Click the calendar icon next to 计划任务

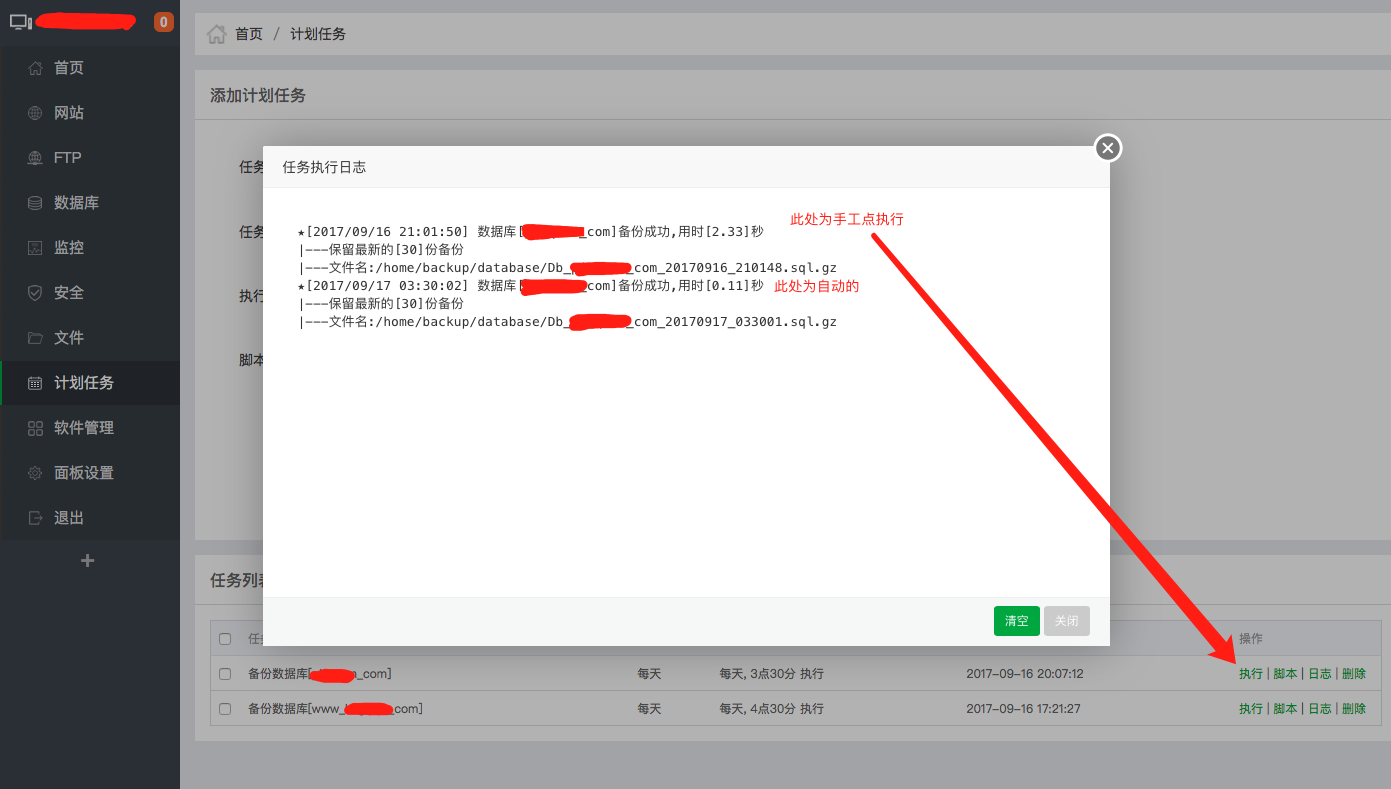(35, 383)
